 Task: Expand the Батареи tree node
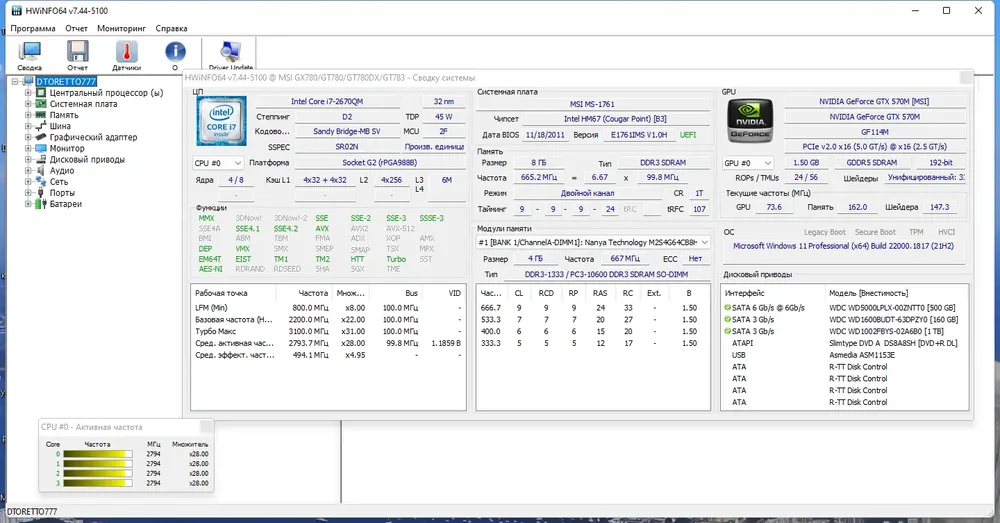pos(28,203)
